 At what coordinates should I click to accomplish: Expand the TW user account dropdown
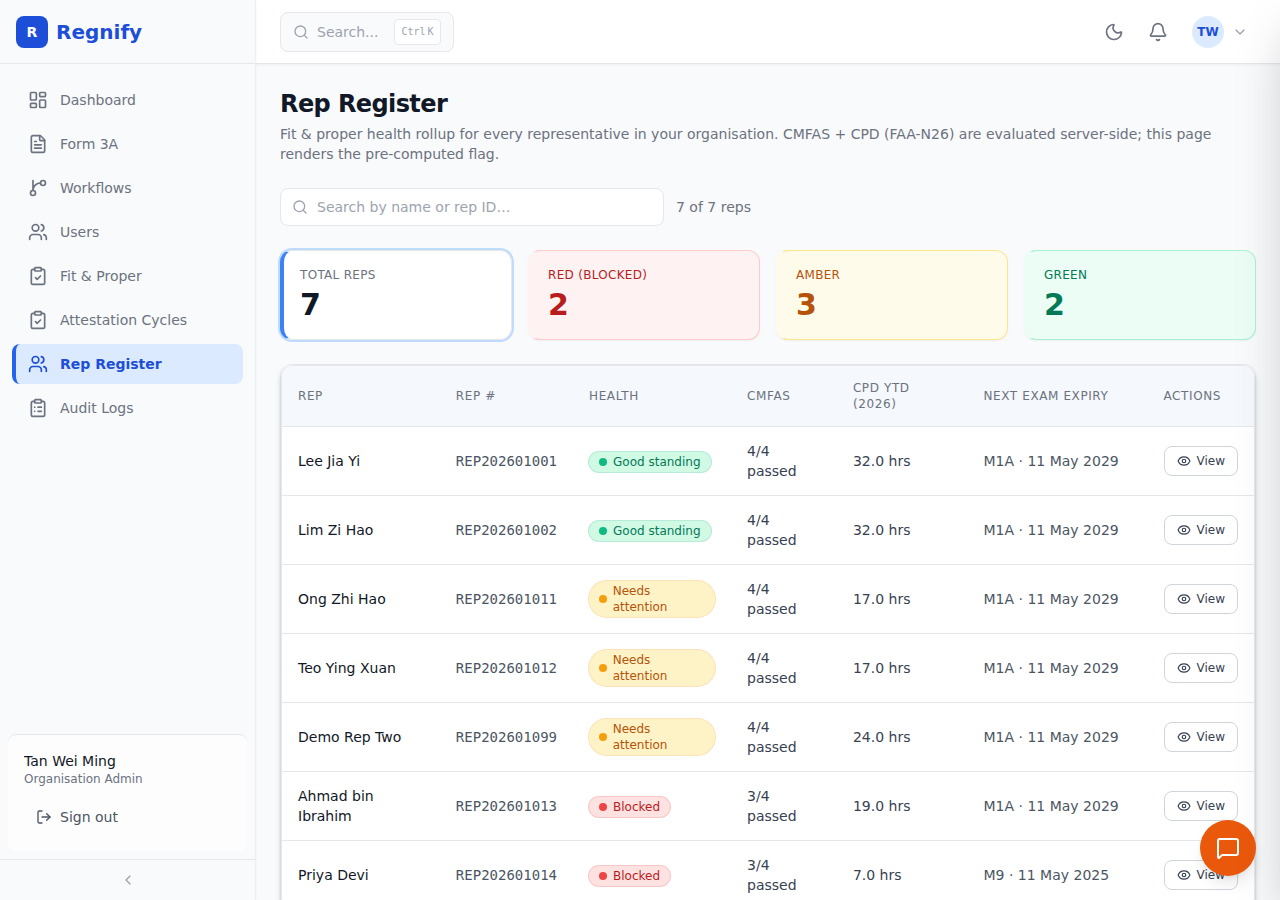point(1220,32)
